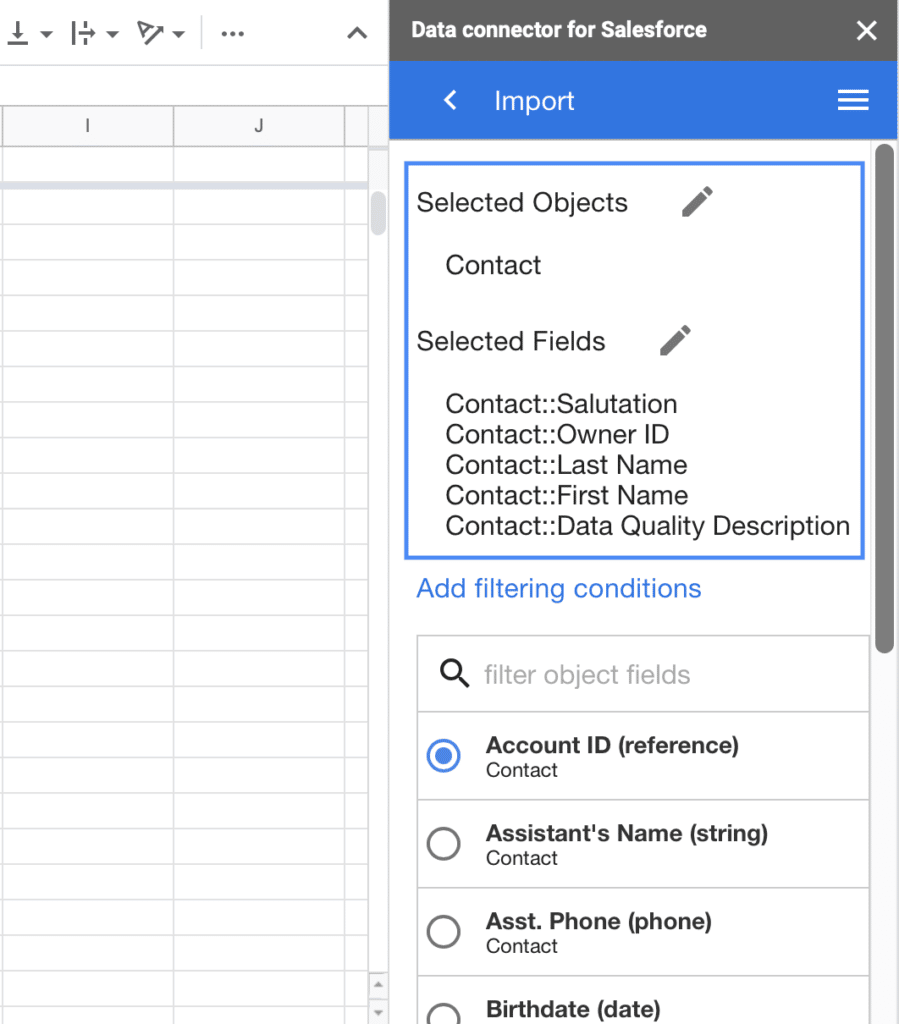Select column I header
The image size is (899, 1024).
87,125
